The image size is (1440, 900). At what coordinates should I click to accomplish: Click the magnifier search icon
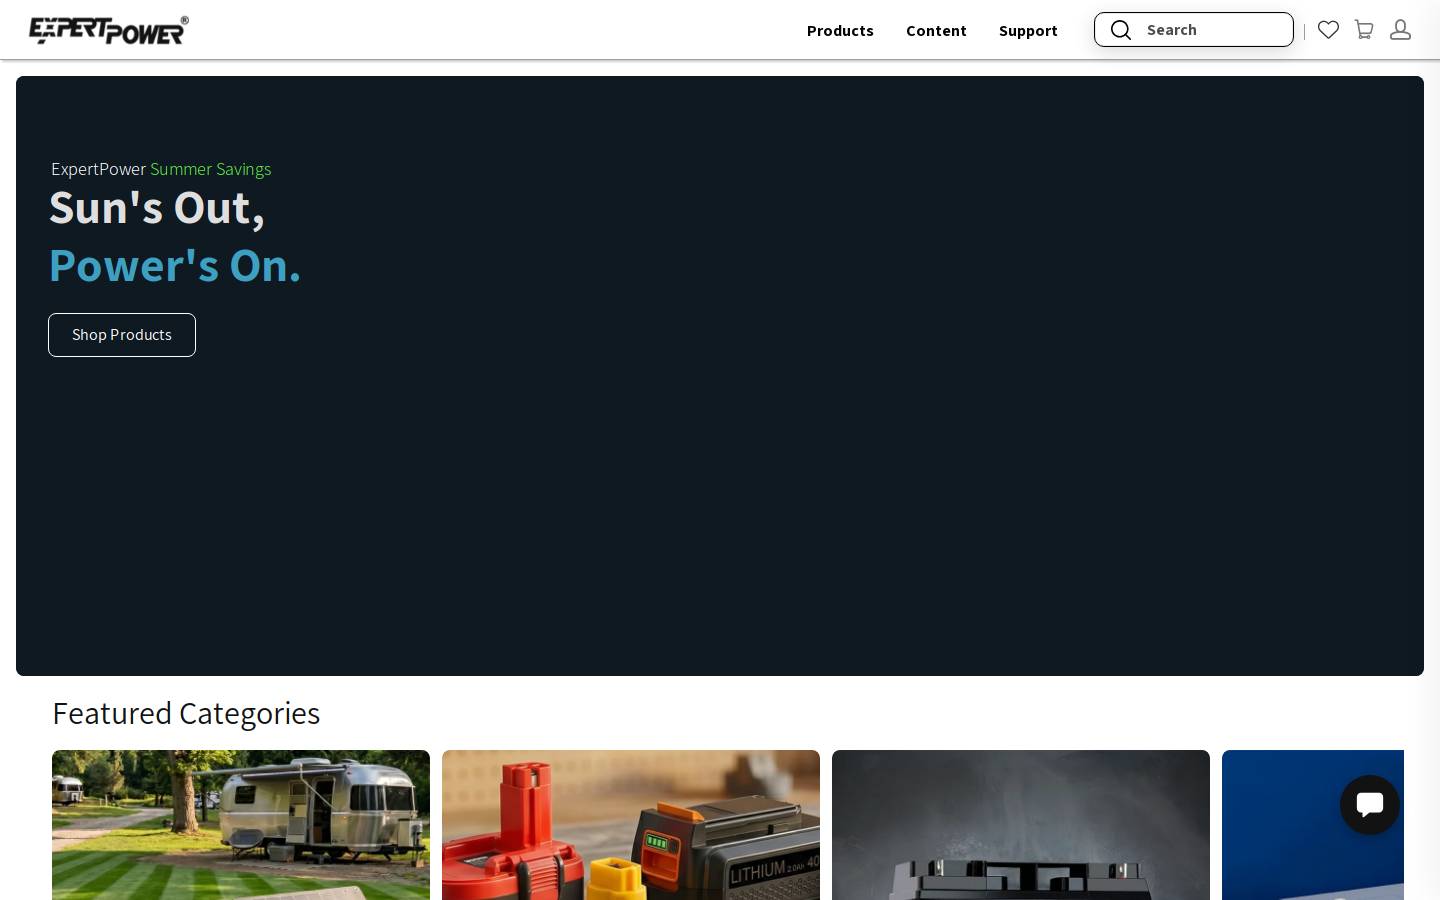(1121, 30)
